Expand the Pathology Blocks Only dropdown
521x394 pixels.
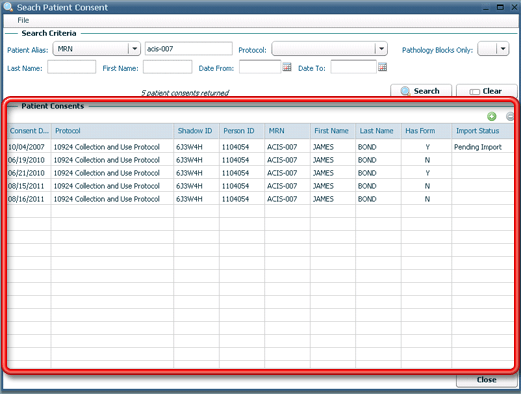tap(503, 49)
